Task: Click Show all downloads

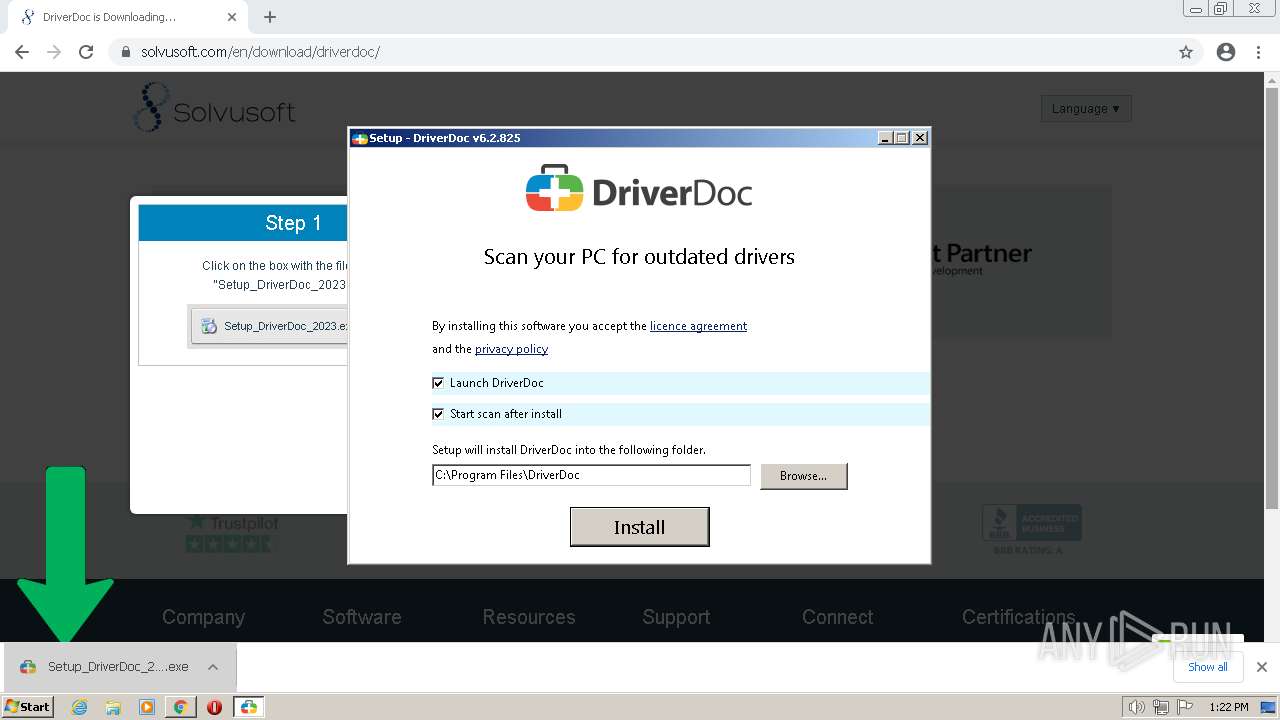Action: 1208,667
